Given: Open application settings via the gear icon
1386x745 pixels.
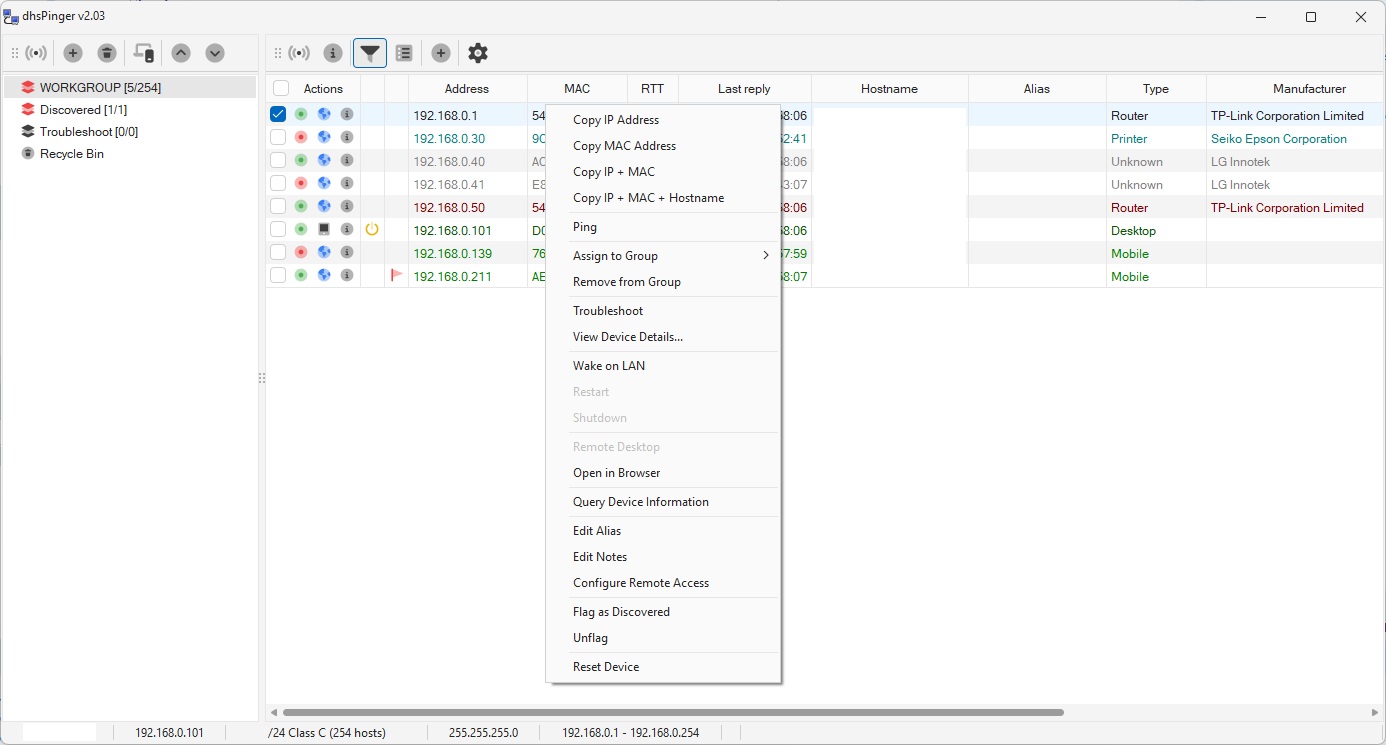Looking at the screenshot, I should (477, 53).
